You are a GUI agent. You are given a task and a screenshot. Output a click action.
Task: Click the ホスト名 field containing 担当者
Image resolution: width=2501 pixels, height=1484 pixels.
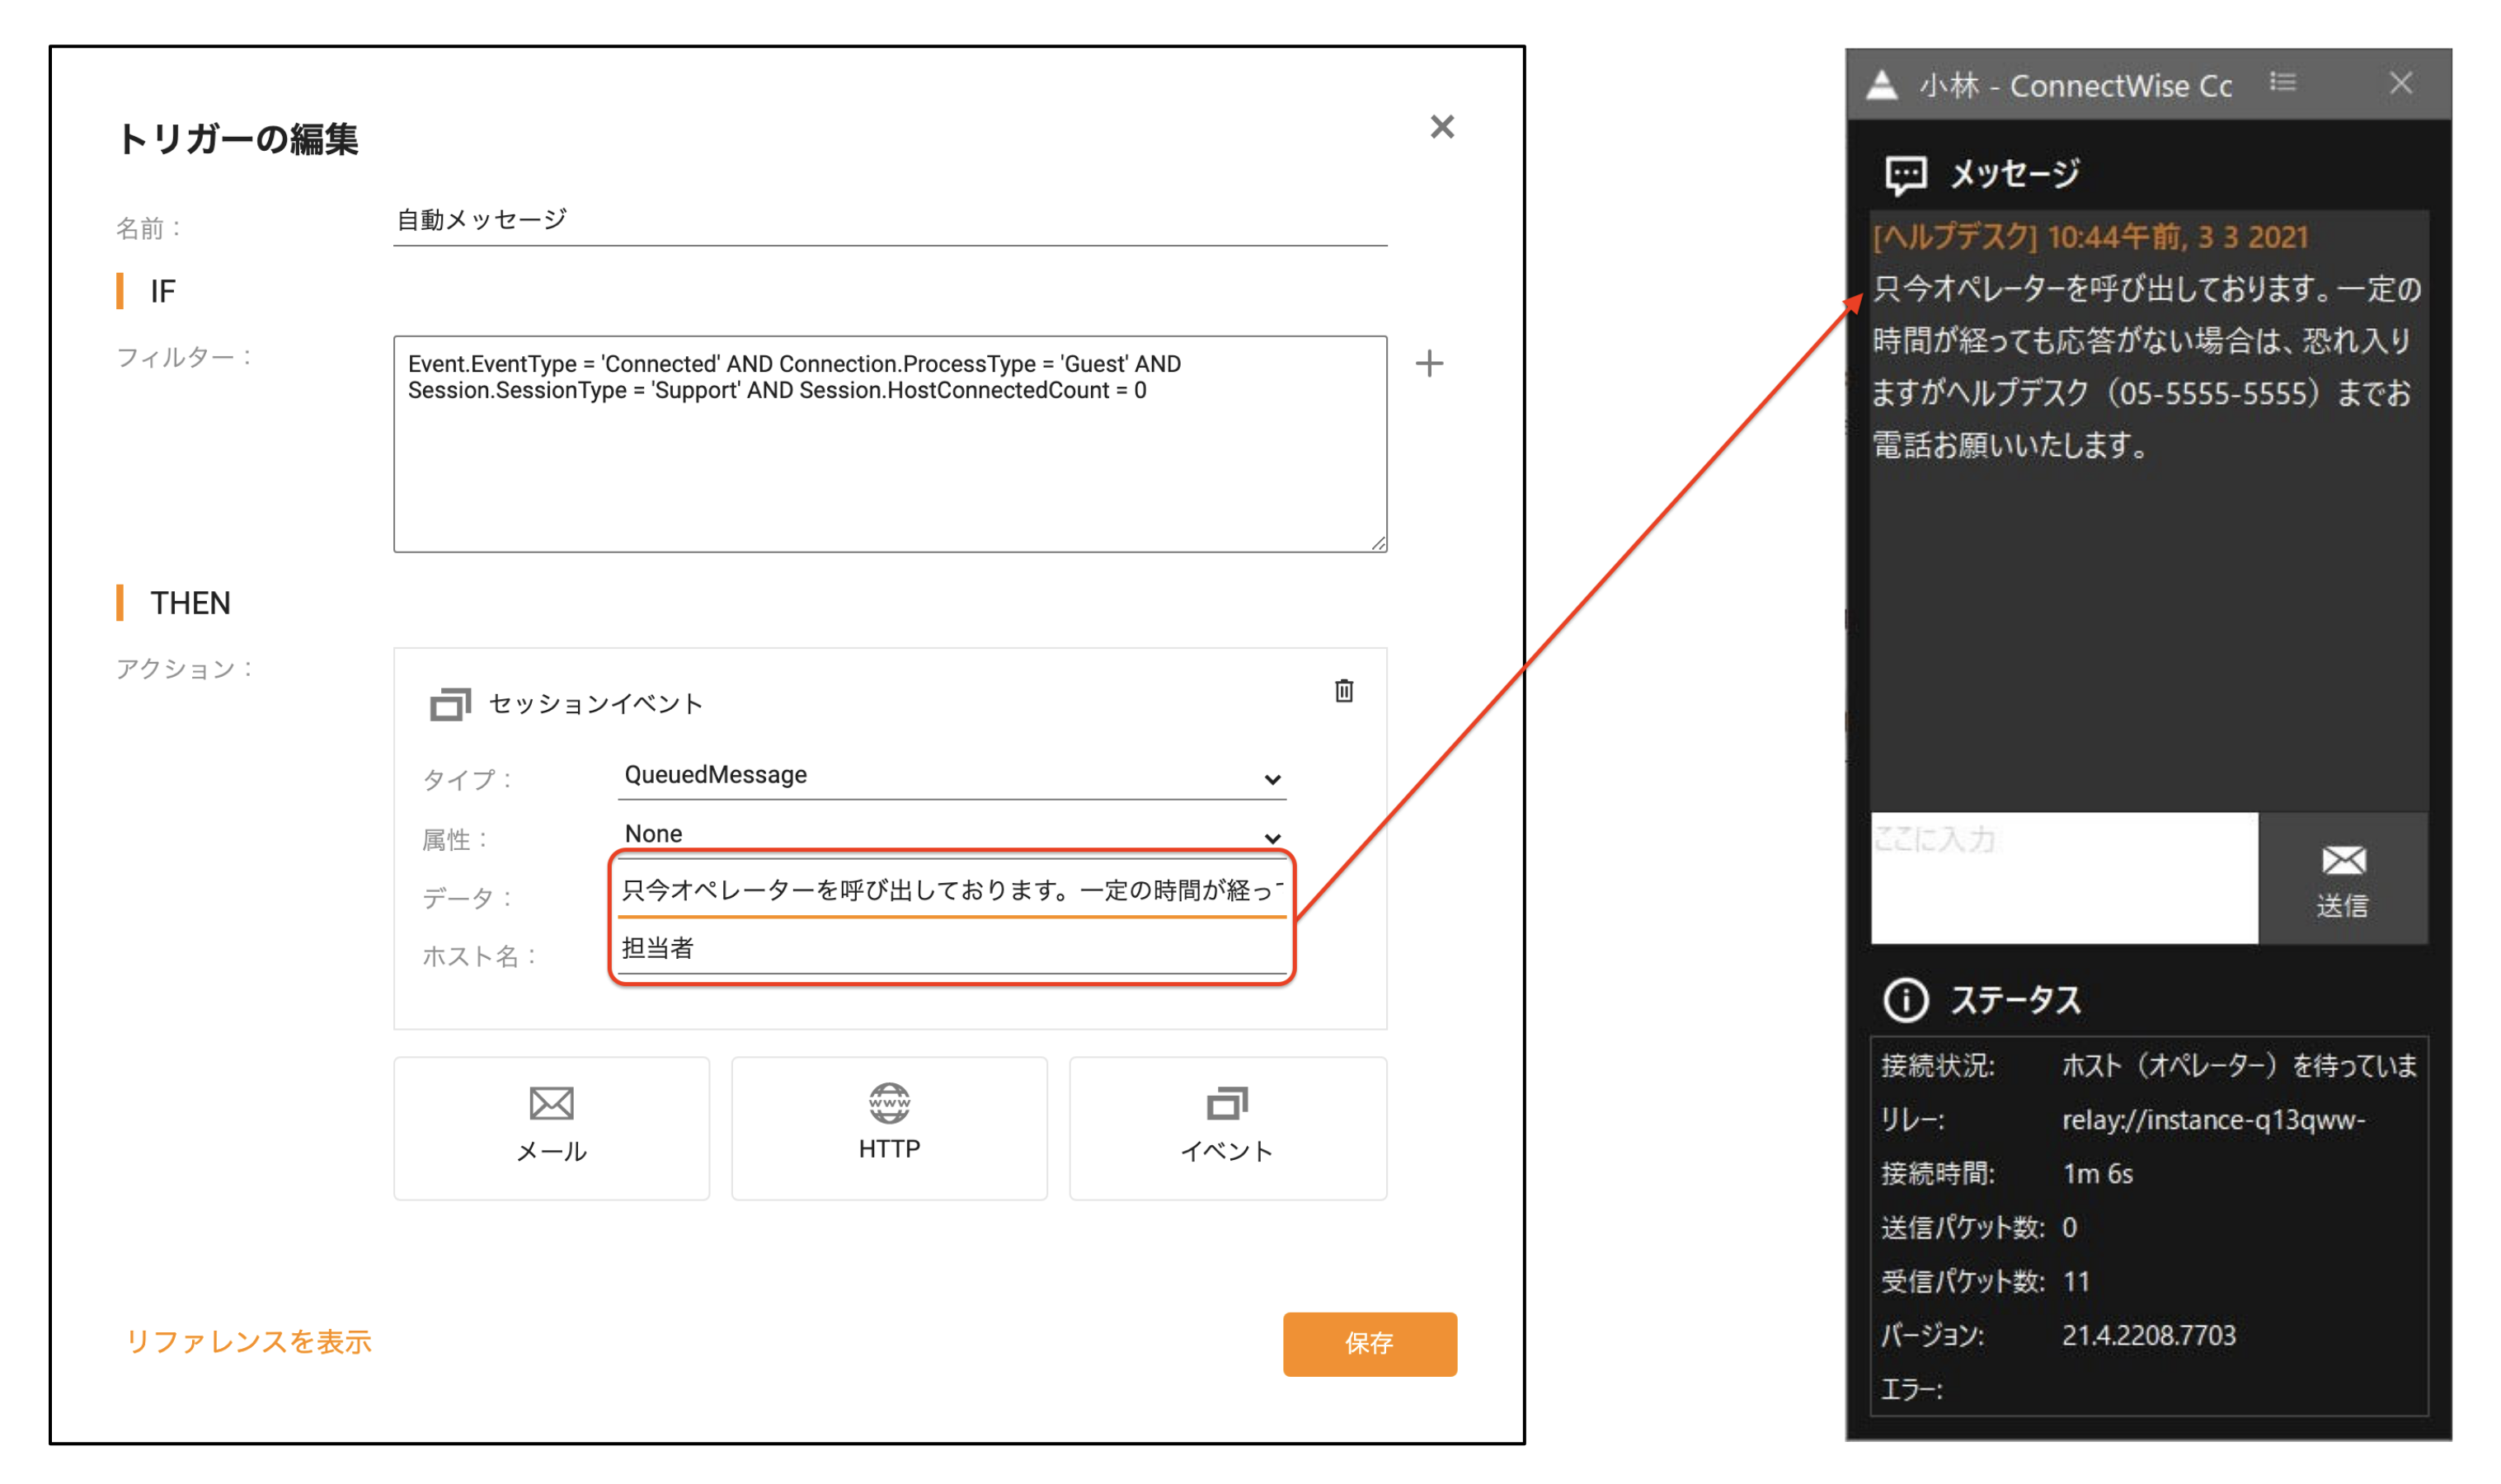coord(951,948)
